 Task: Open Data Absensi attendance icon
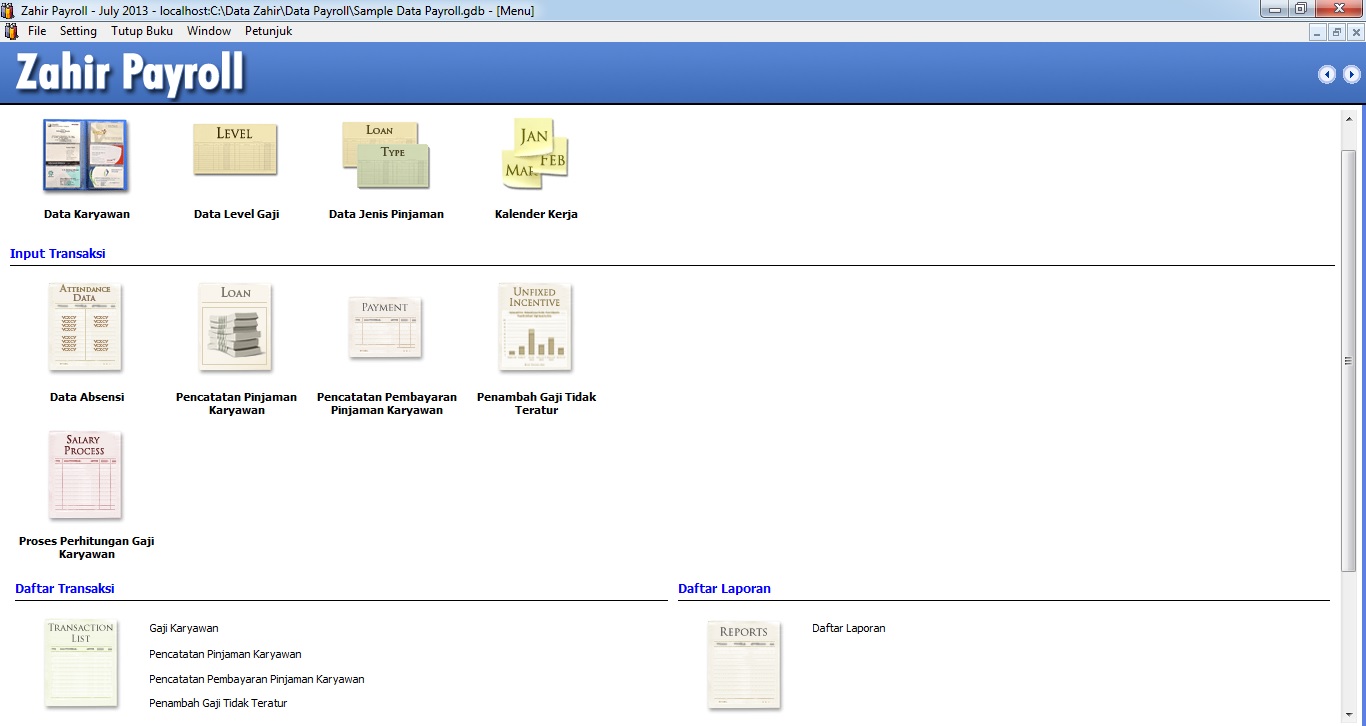pos(86,327)
